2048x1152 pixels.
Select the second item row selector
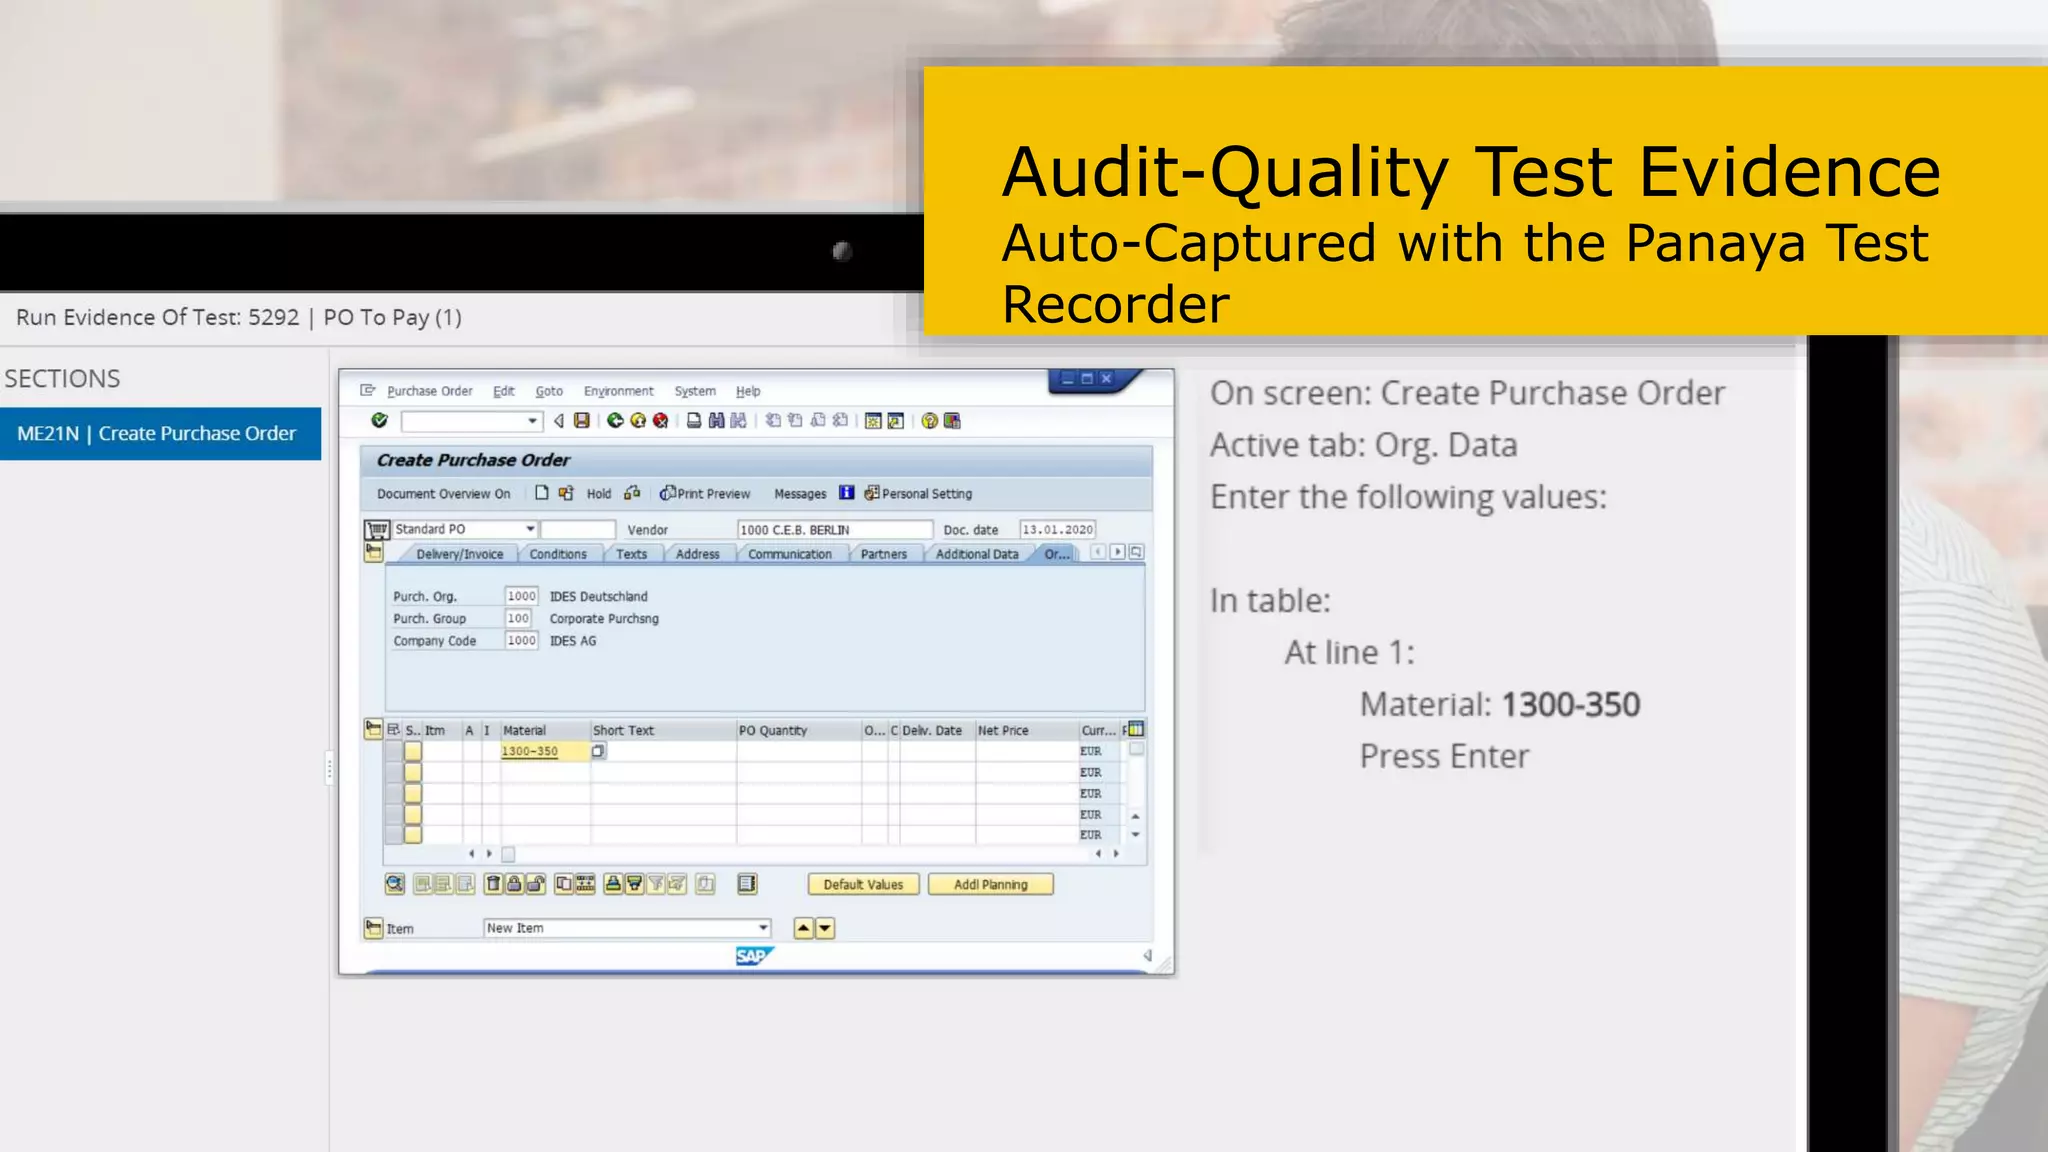pyautogui.click(x=413, y=772)
